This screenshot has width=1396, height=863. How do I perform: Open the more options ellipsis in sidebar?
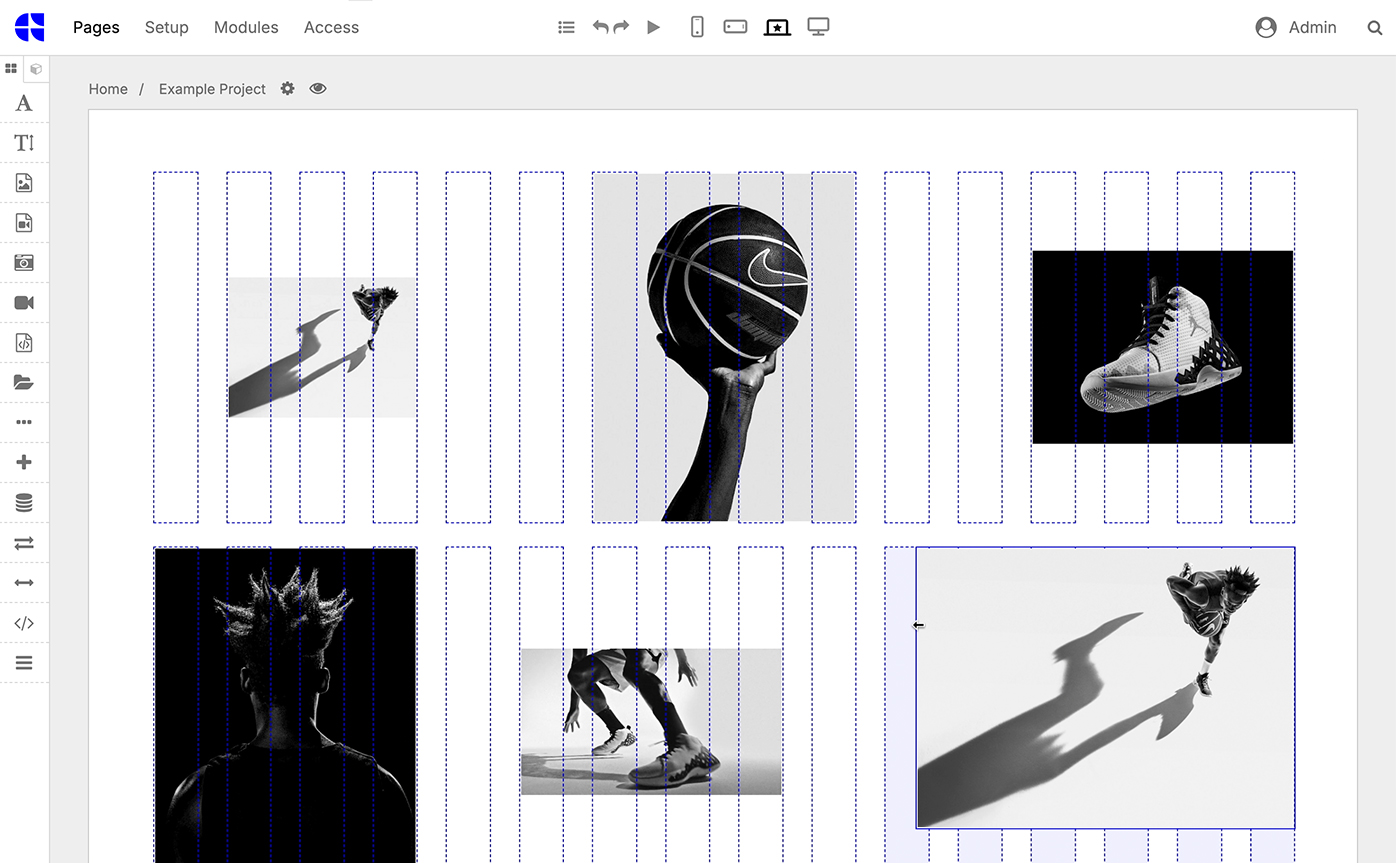pyautogui.click(x=24, y=422)
